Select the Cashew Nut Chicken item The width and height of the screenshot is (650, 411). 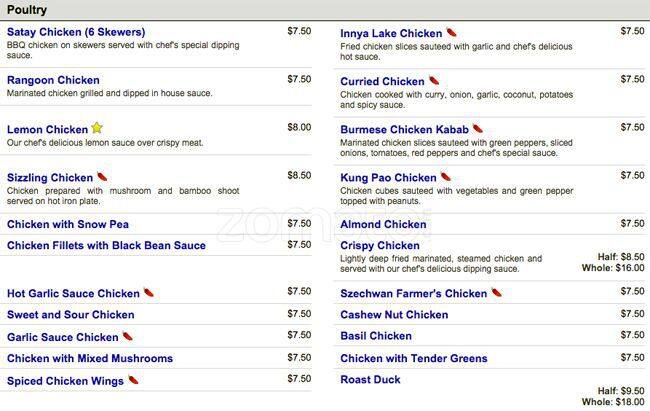tap(394, 315)
